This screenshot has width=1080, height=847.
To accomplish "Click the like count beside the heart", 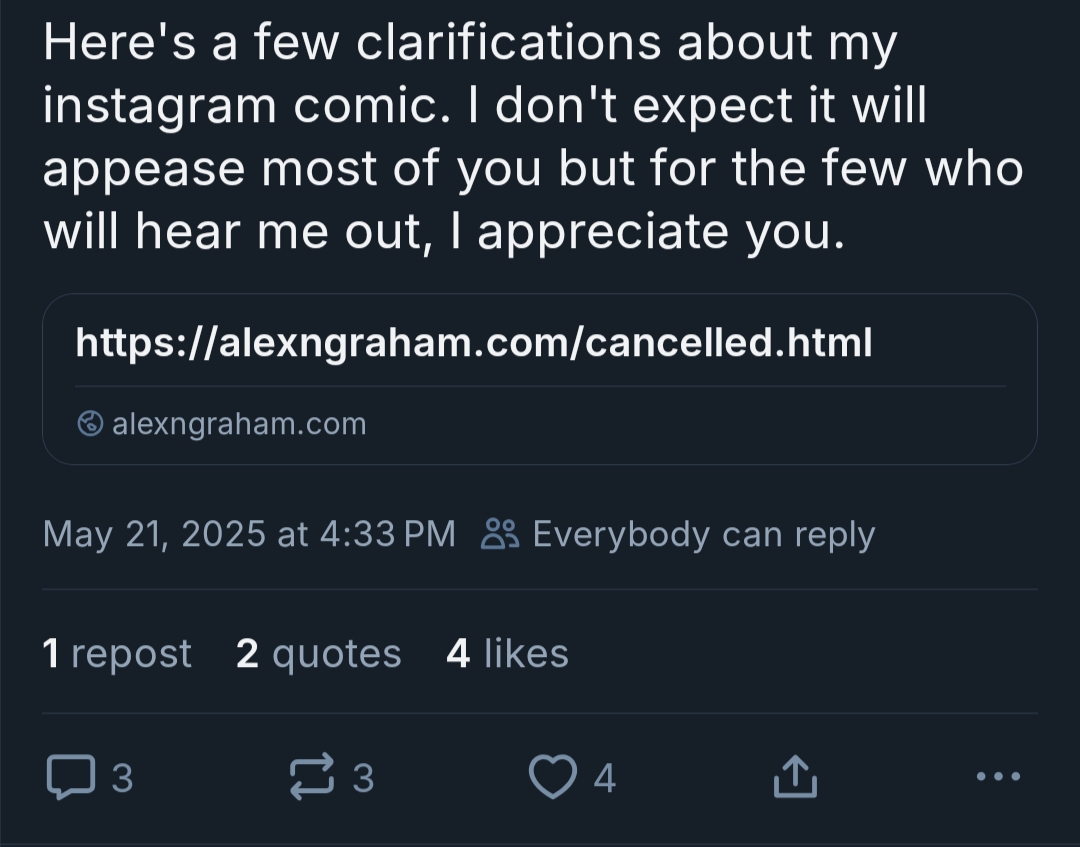I will click(604, 777).
